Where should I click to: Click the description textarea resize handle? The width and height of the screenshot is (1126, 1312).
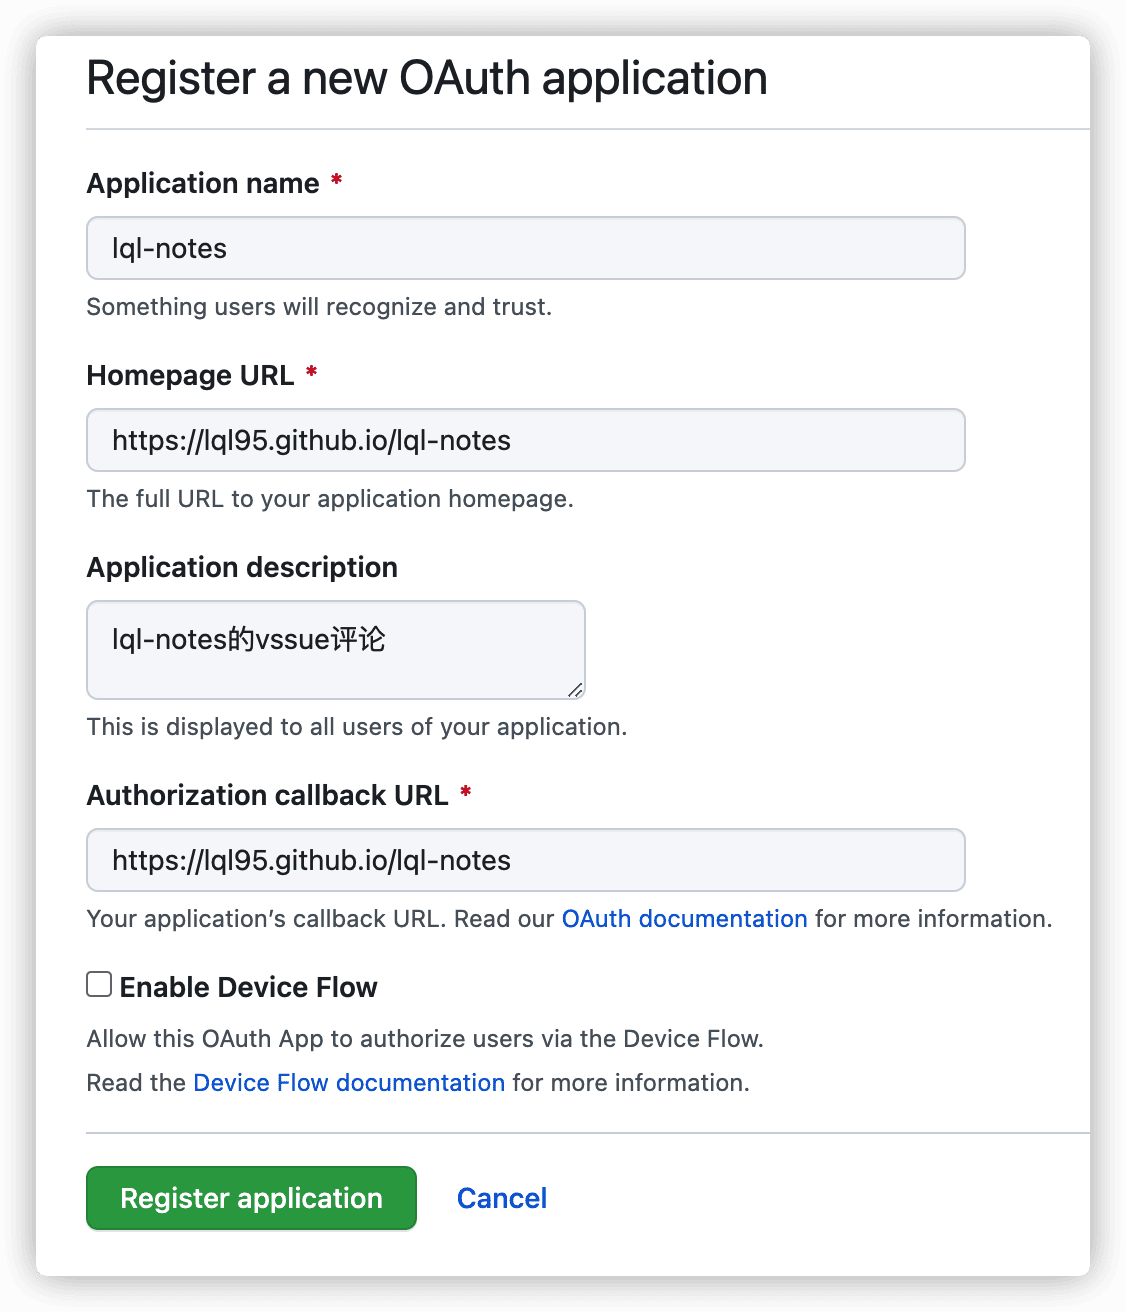click(575, 689)
